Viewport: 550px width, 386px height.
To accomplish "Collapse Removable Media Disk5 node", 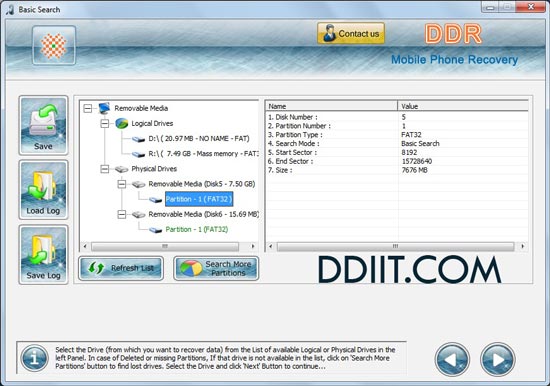I will [x=122, y=184].
